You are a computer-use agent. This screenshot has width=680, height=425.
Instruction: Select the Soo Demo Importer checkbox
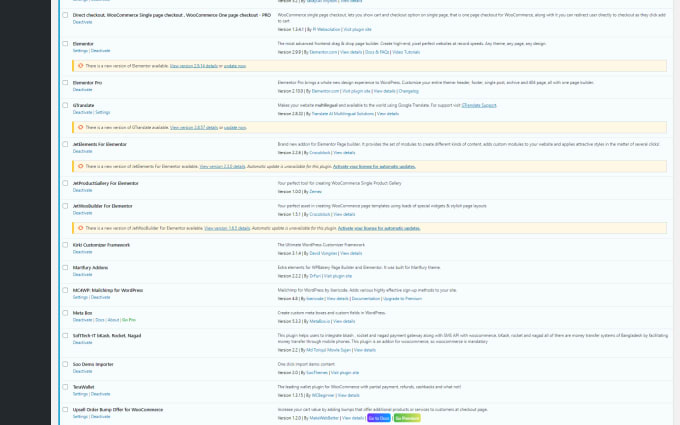pyautogui.click(x=65, y=364)
